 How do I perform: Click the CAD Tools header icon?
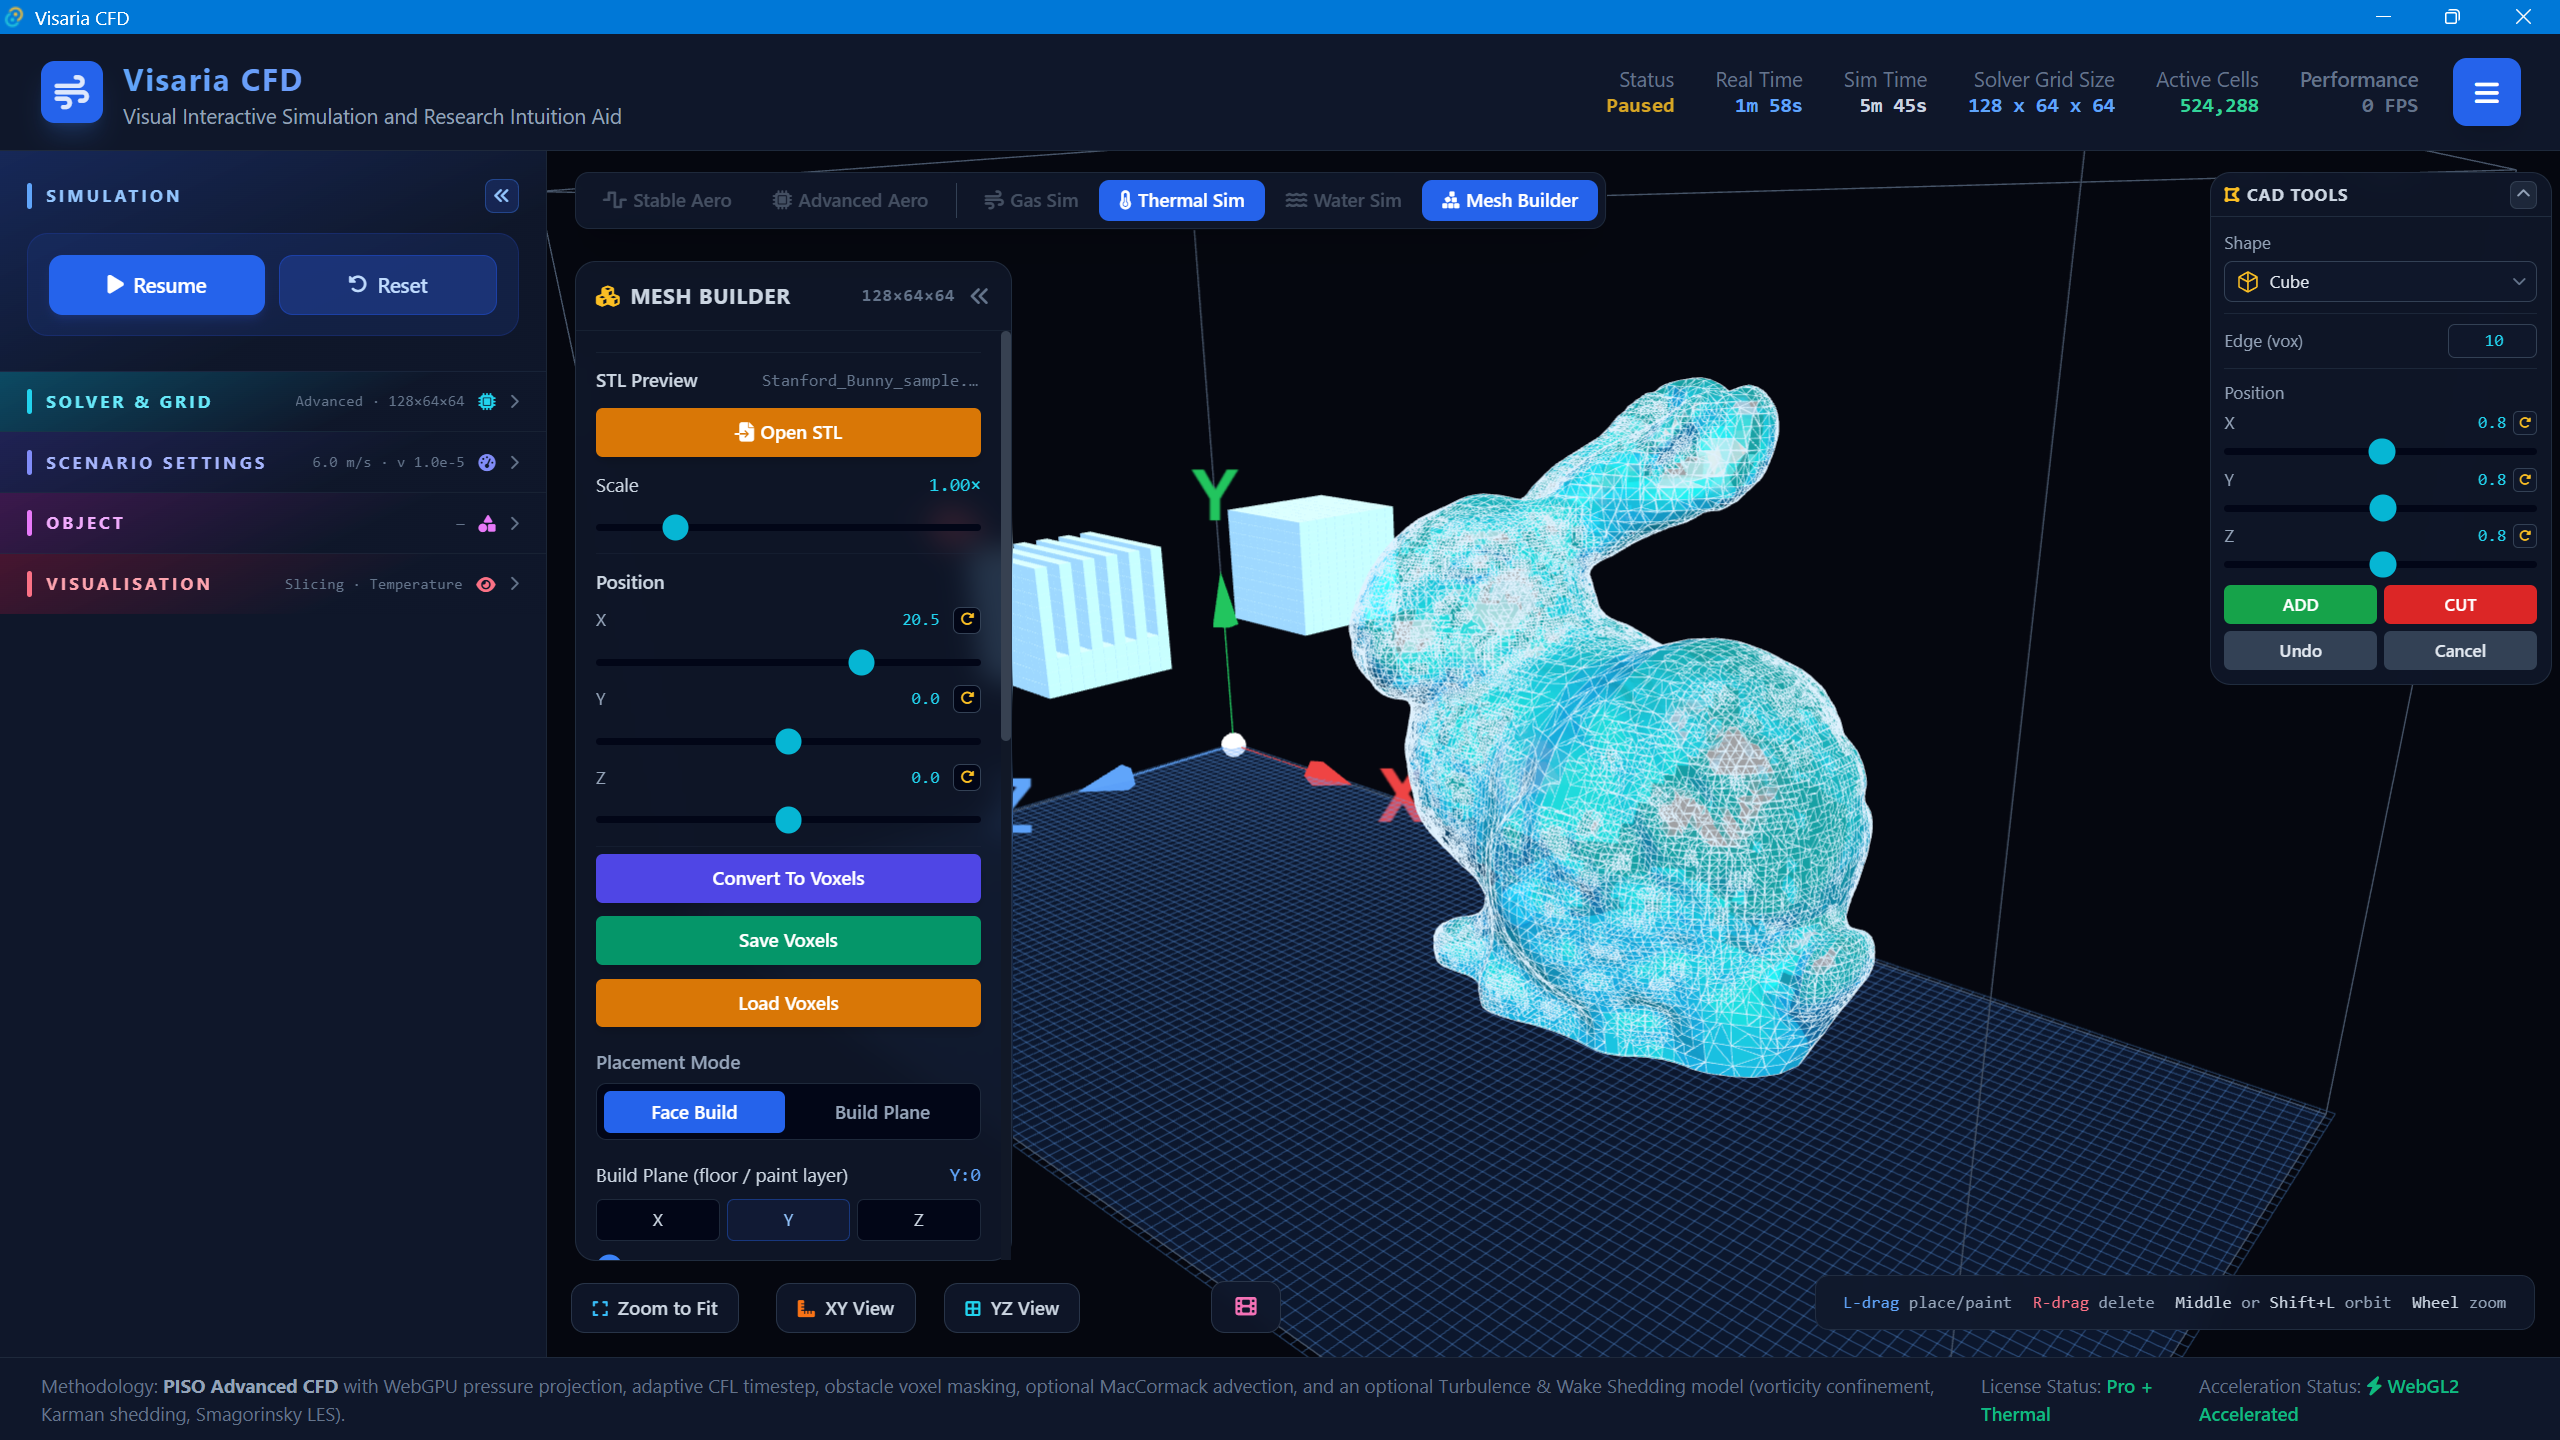click(2232, 195)
